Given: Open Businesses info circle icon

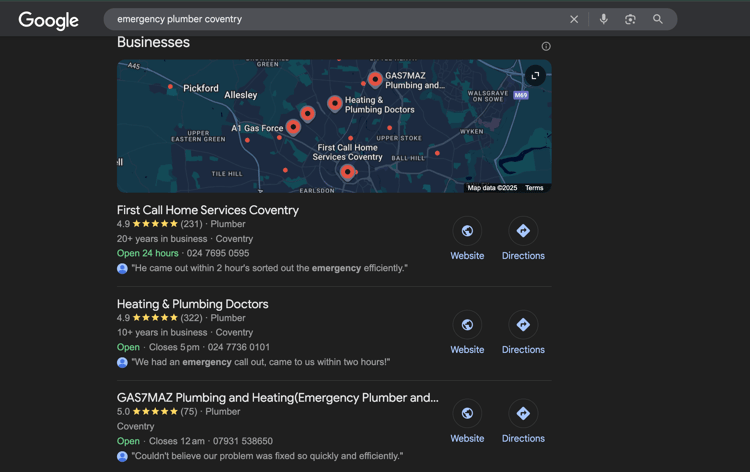Looking at the screenshot, I should [x=546, y=46].
